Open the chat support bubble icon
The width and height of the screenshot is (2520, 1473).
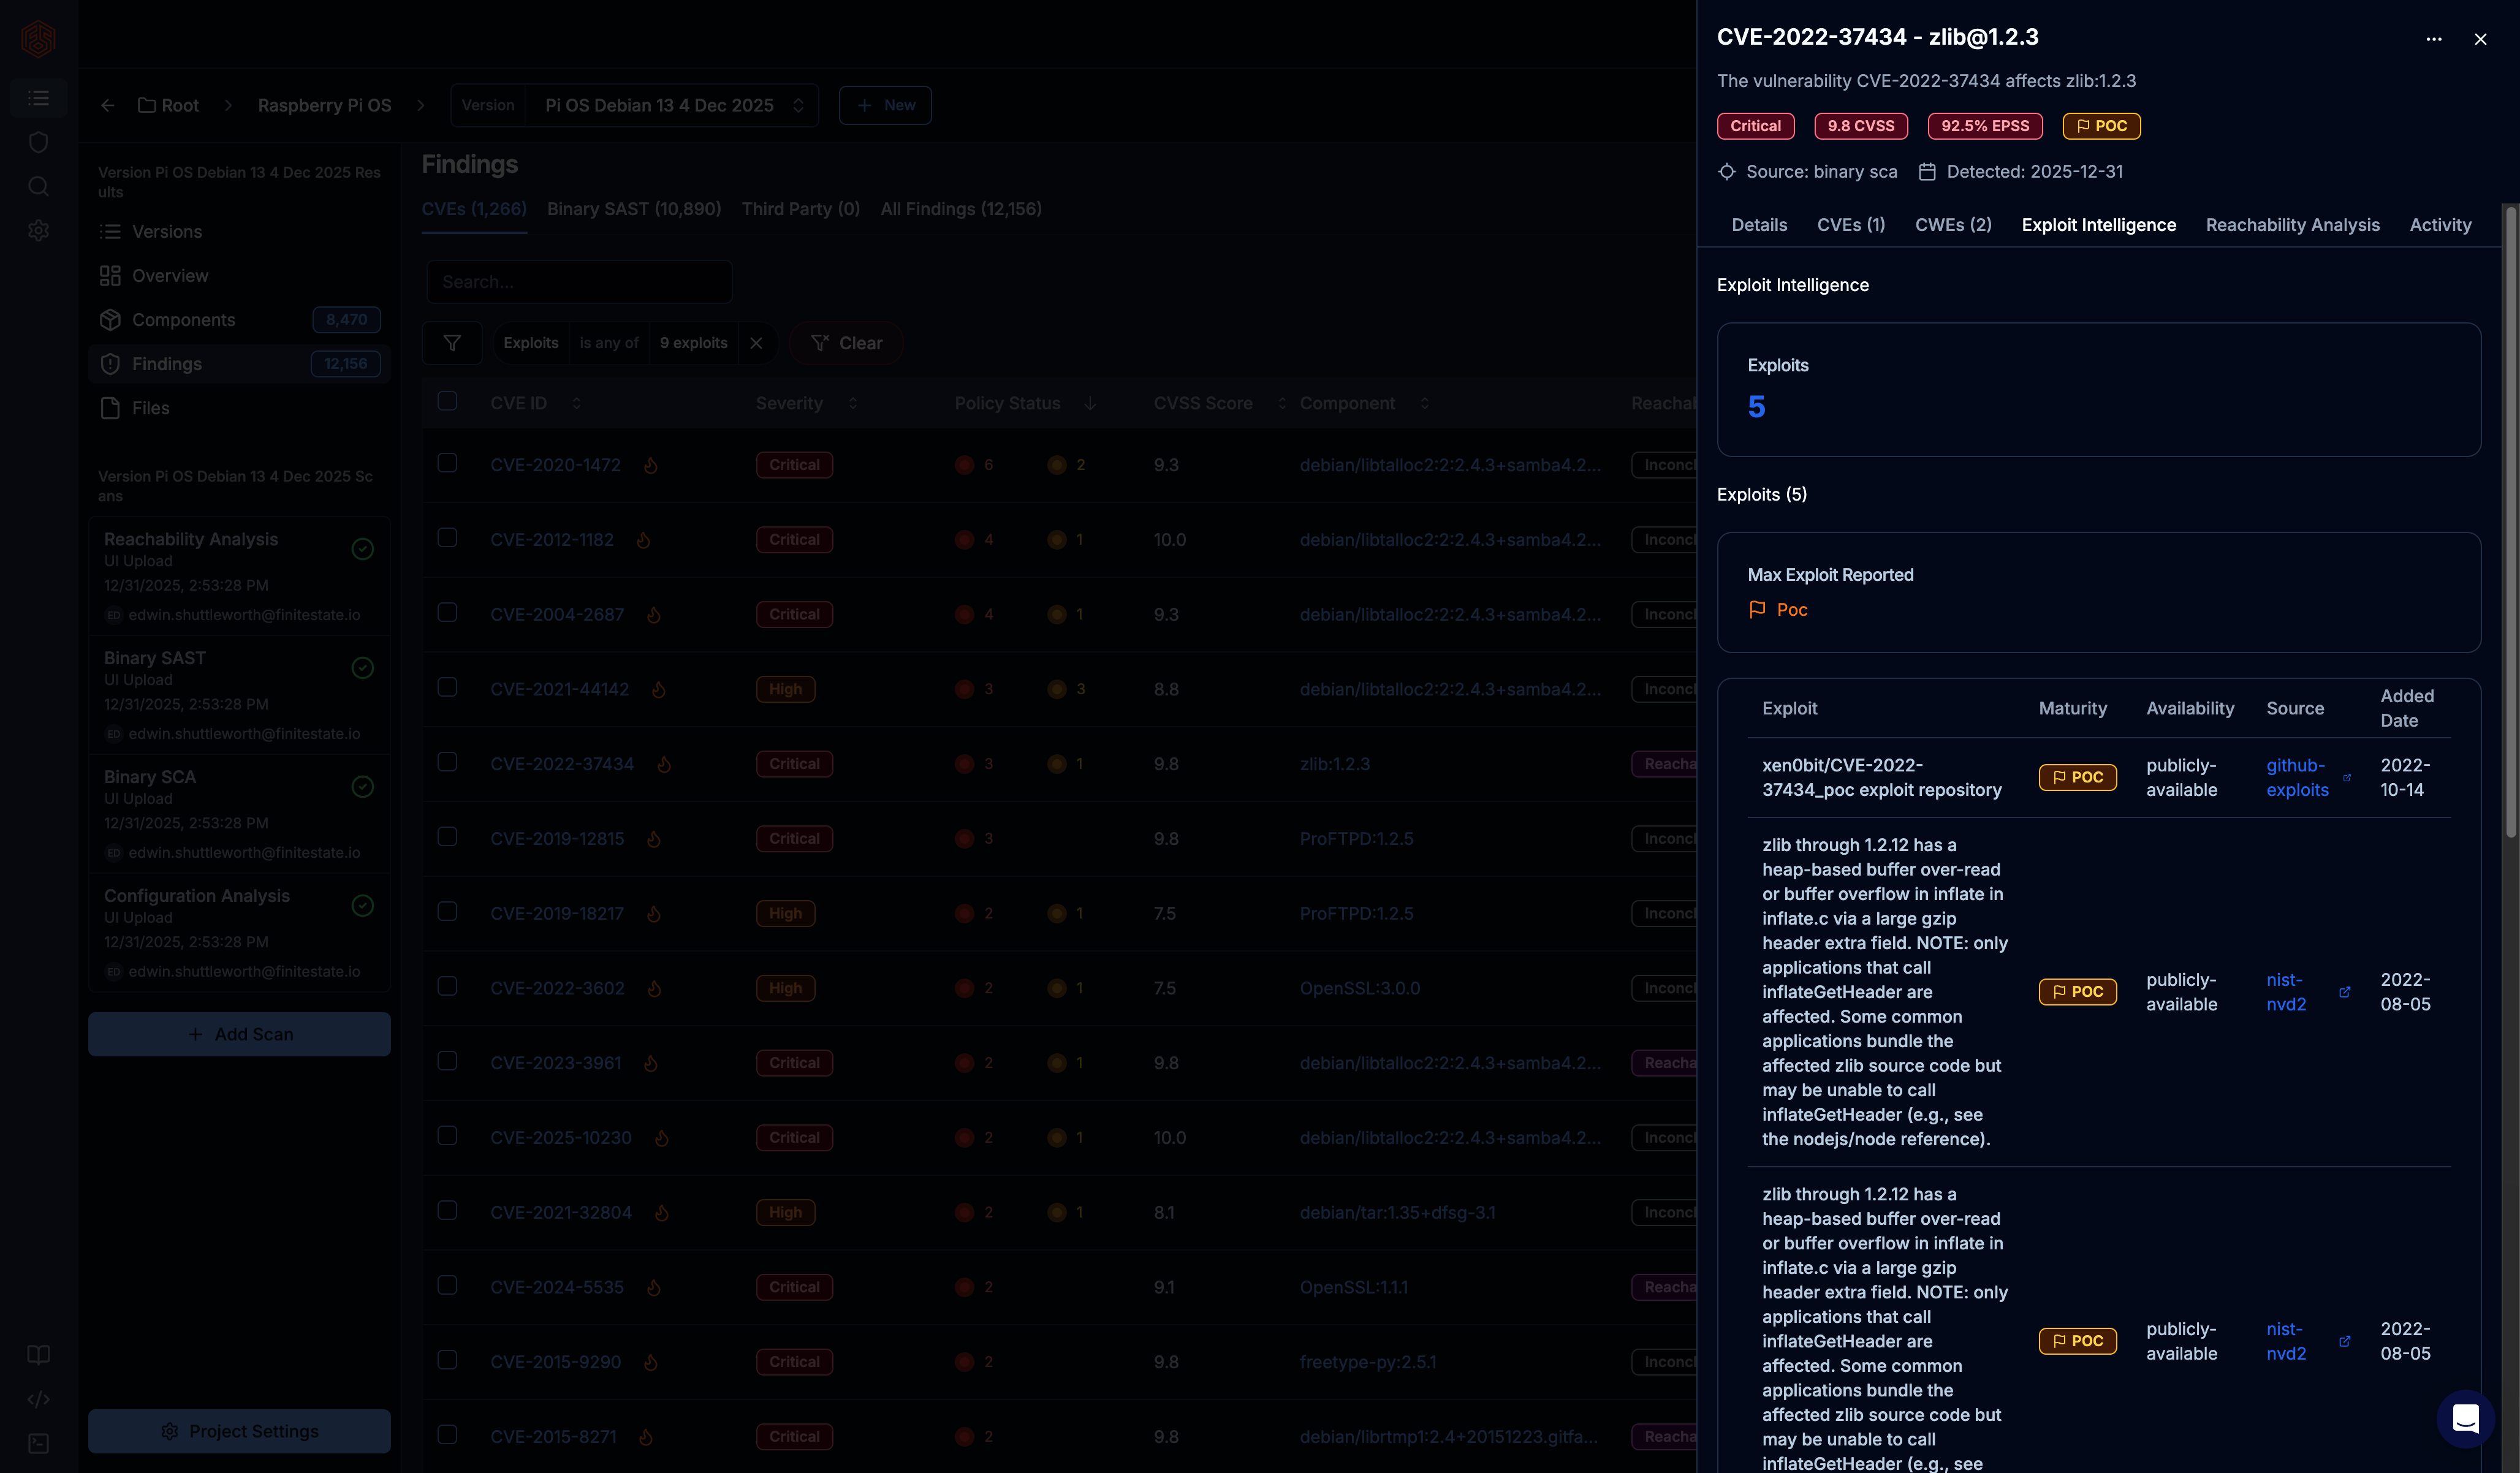(2465, 1418)
